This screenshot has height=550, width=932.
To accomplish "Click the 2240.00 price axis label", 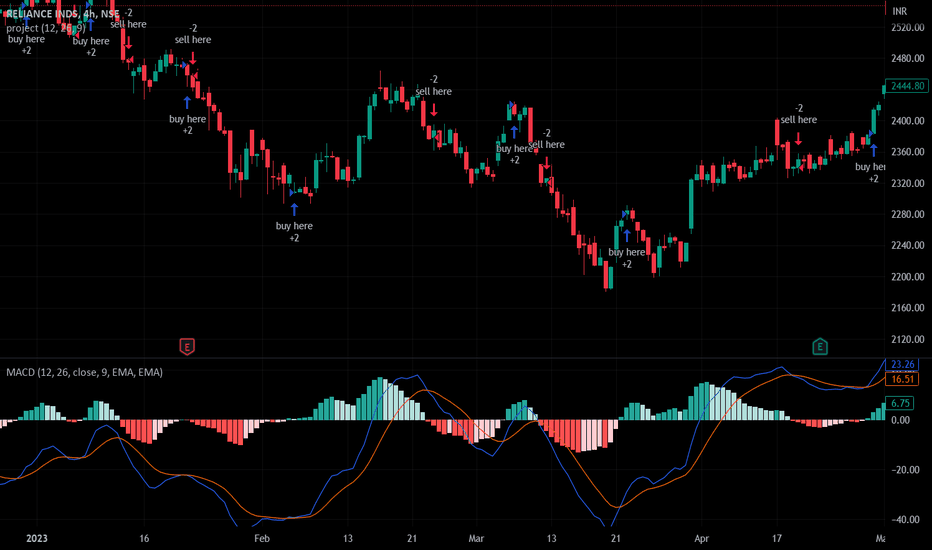I will [908, 245].
